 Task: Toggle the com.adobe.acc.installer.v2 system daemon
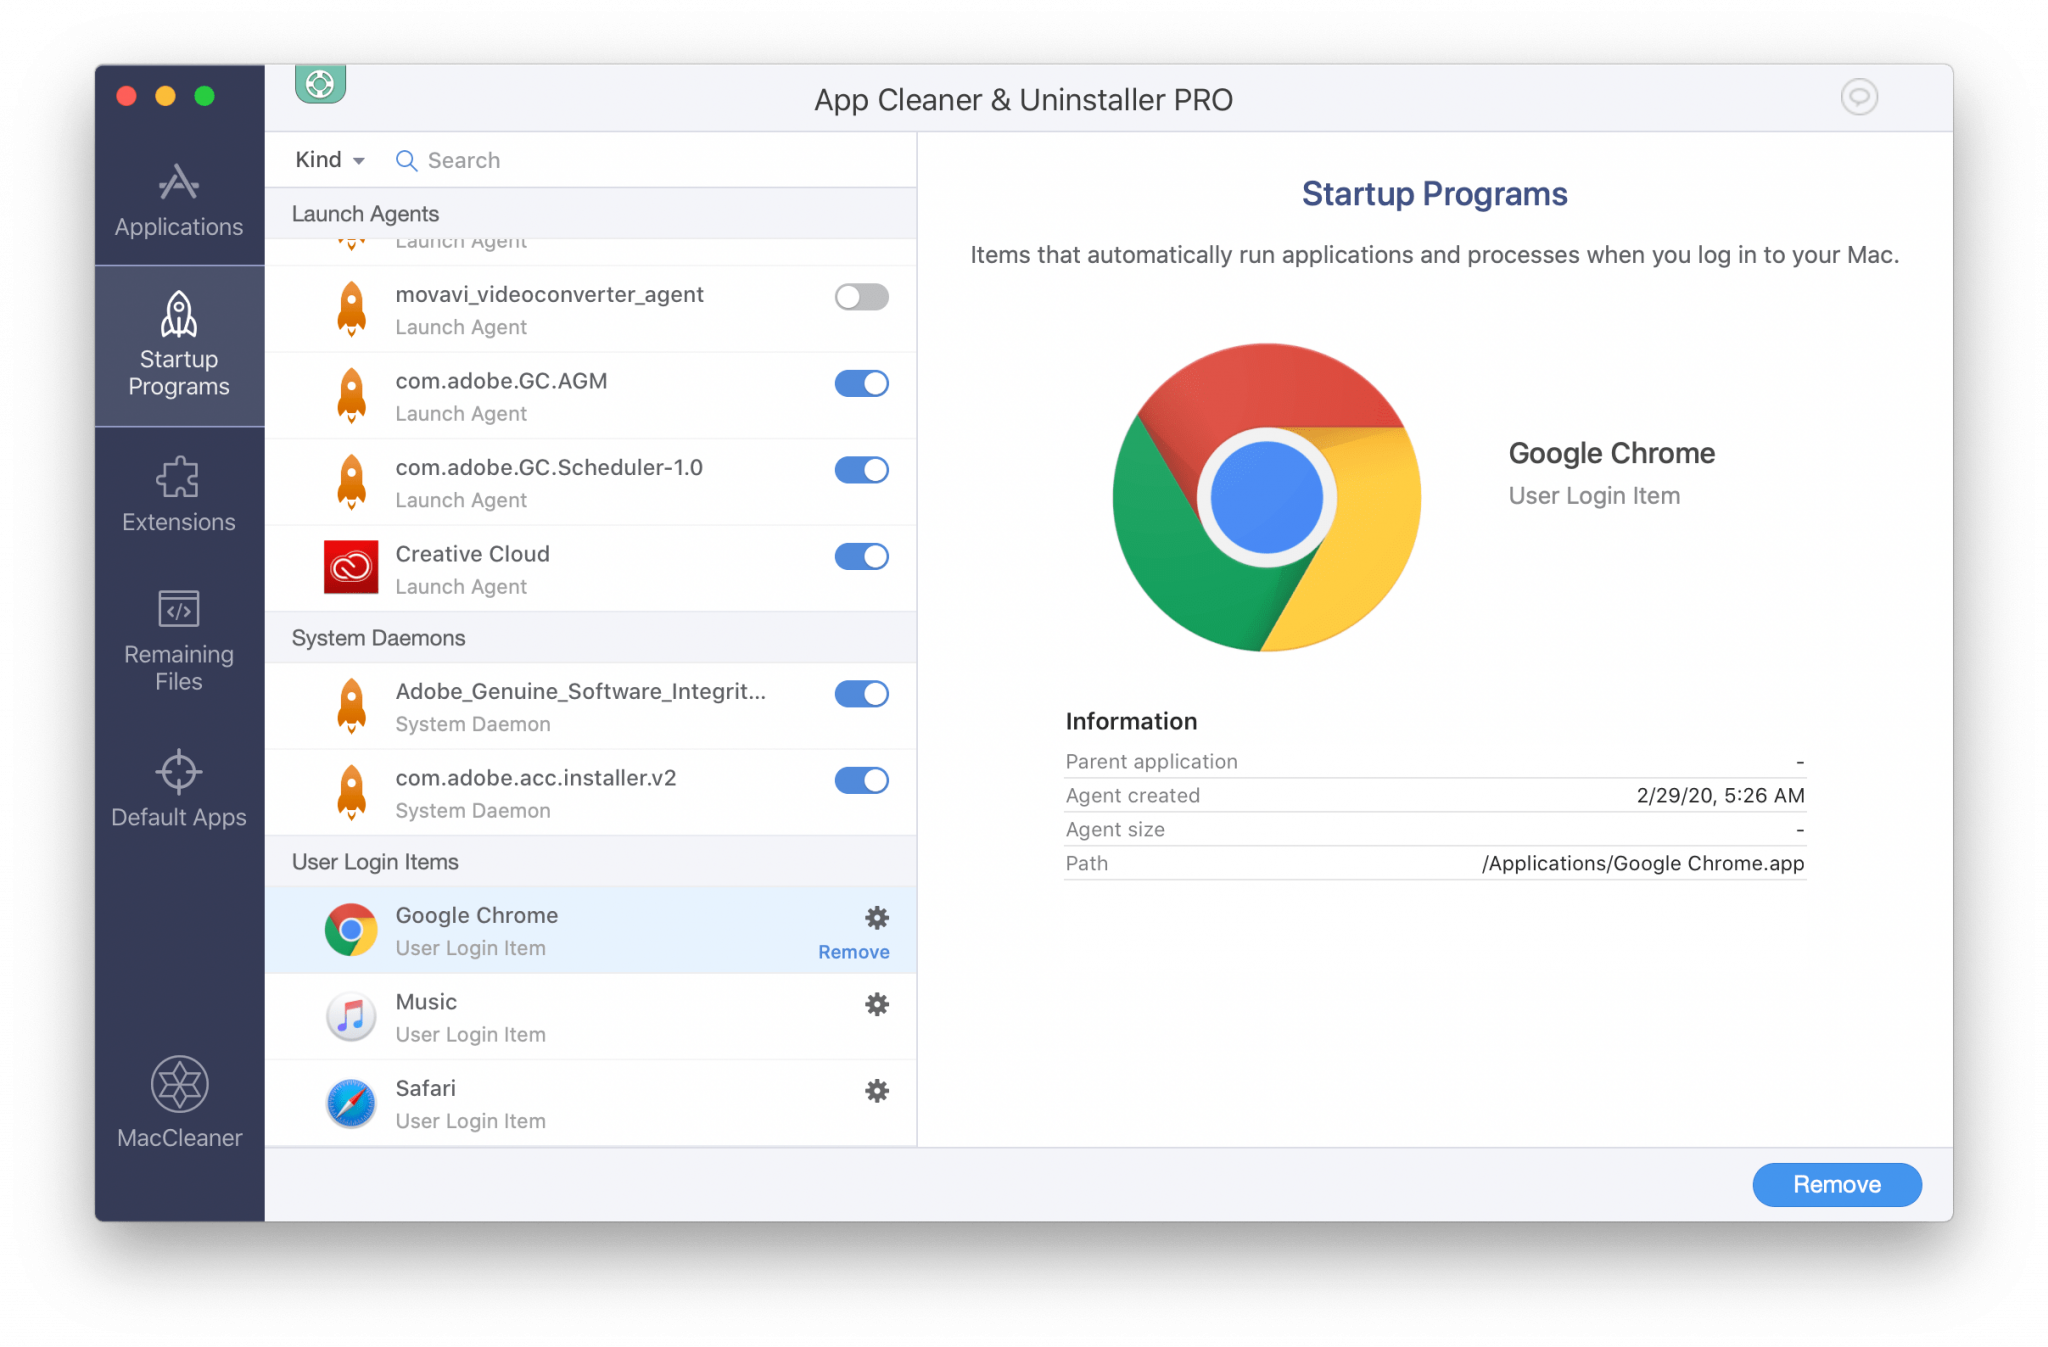tap(862, 779)
